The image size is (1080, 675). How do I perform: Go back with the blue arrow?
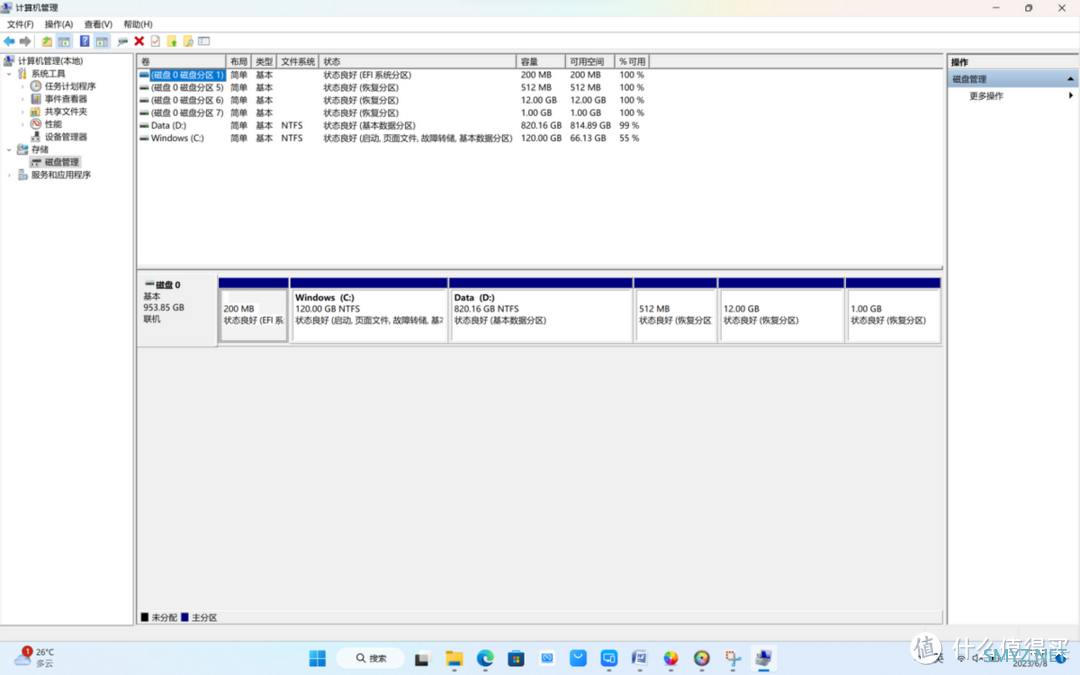(x=9, y=41)
